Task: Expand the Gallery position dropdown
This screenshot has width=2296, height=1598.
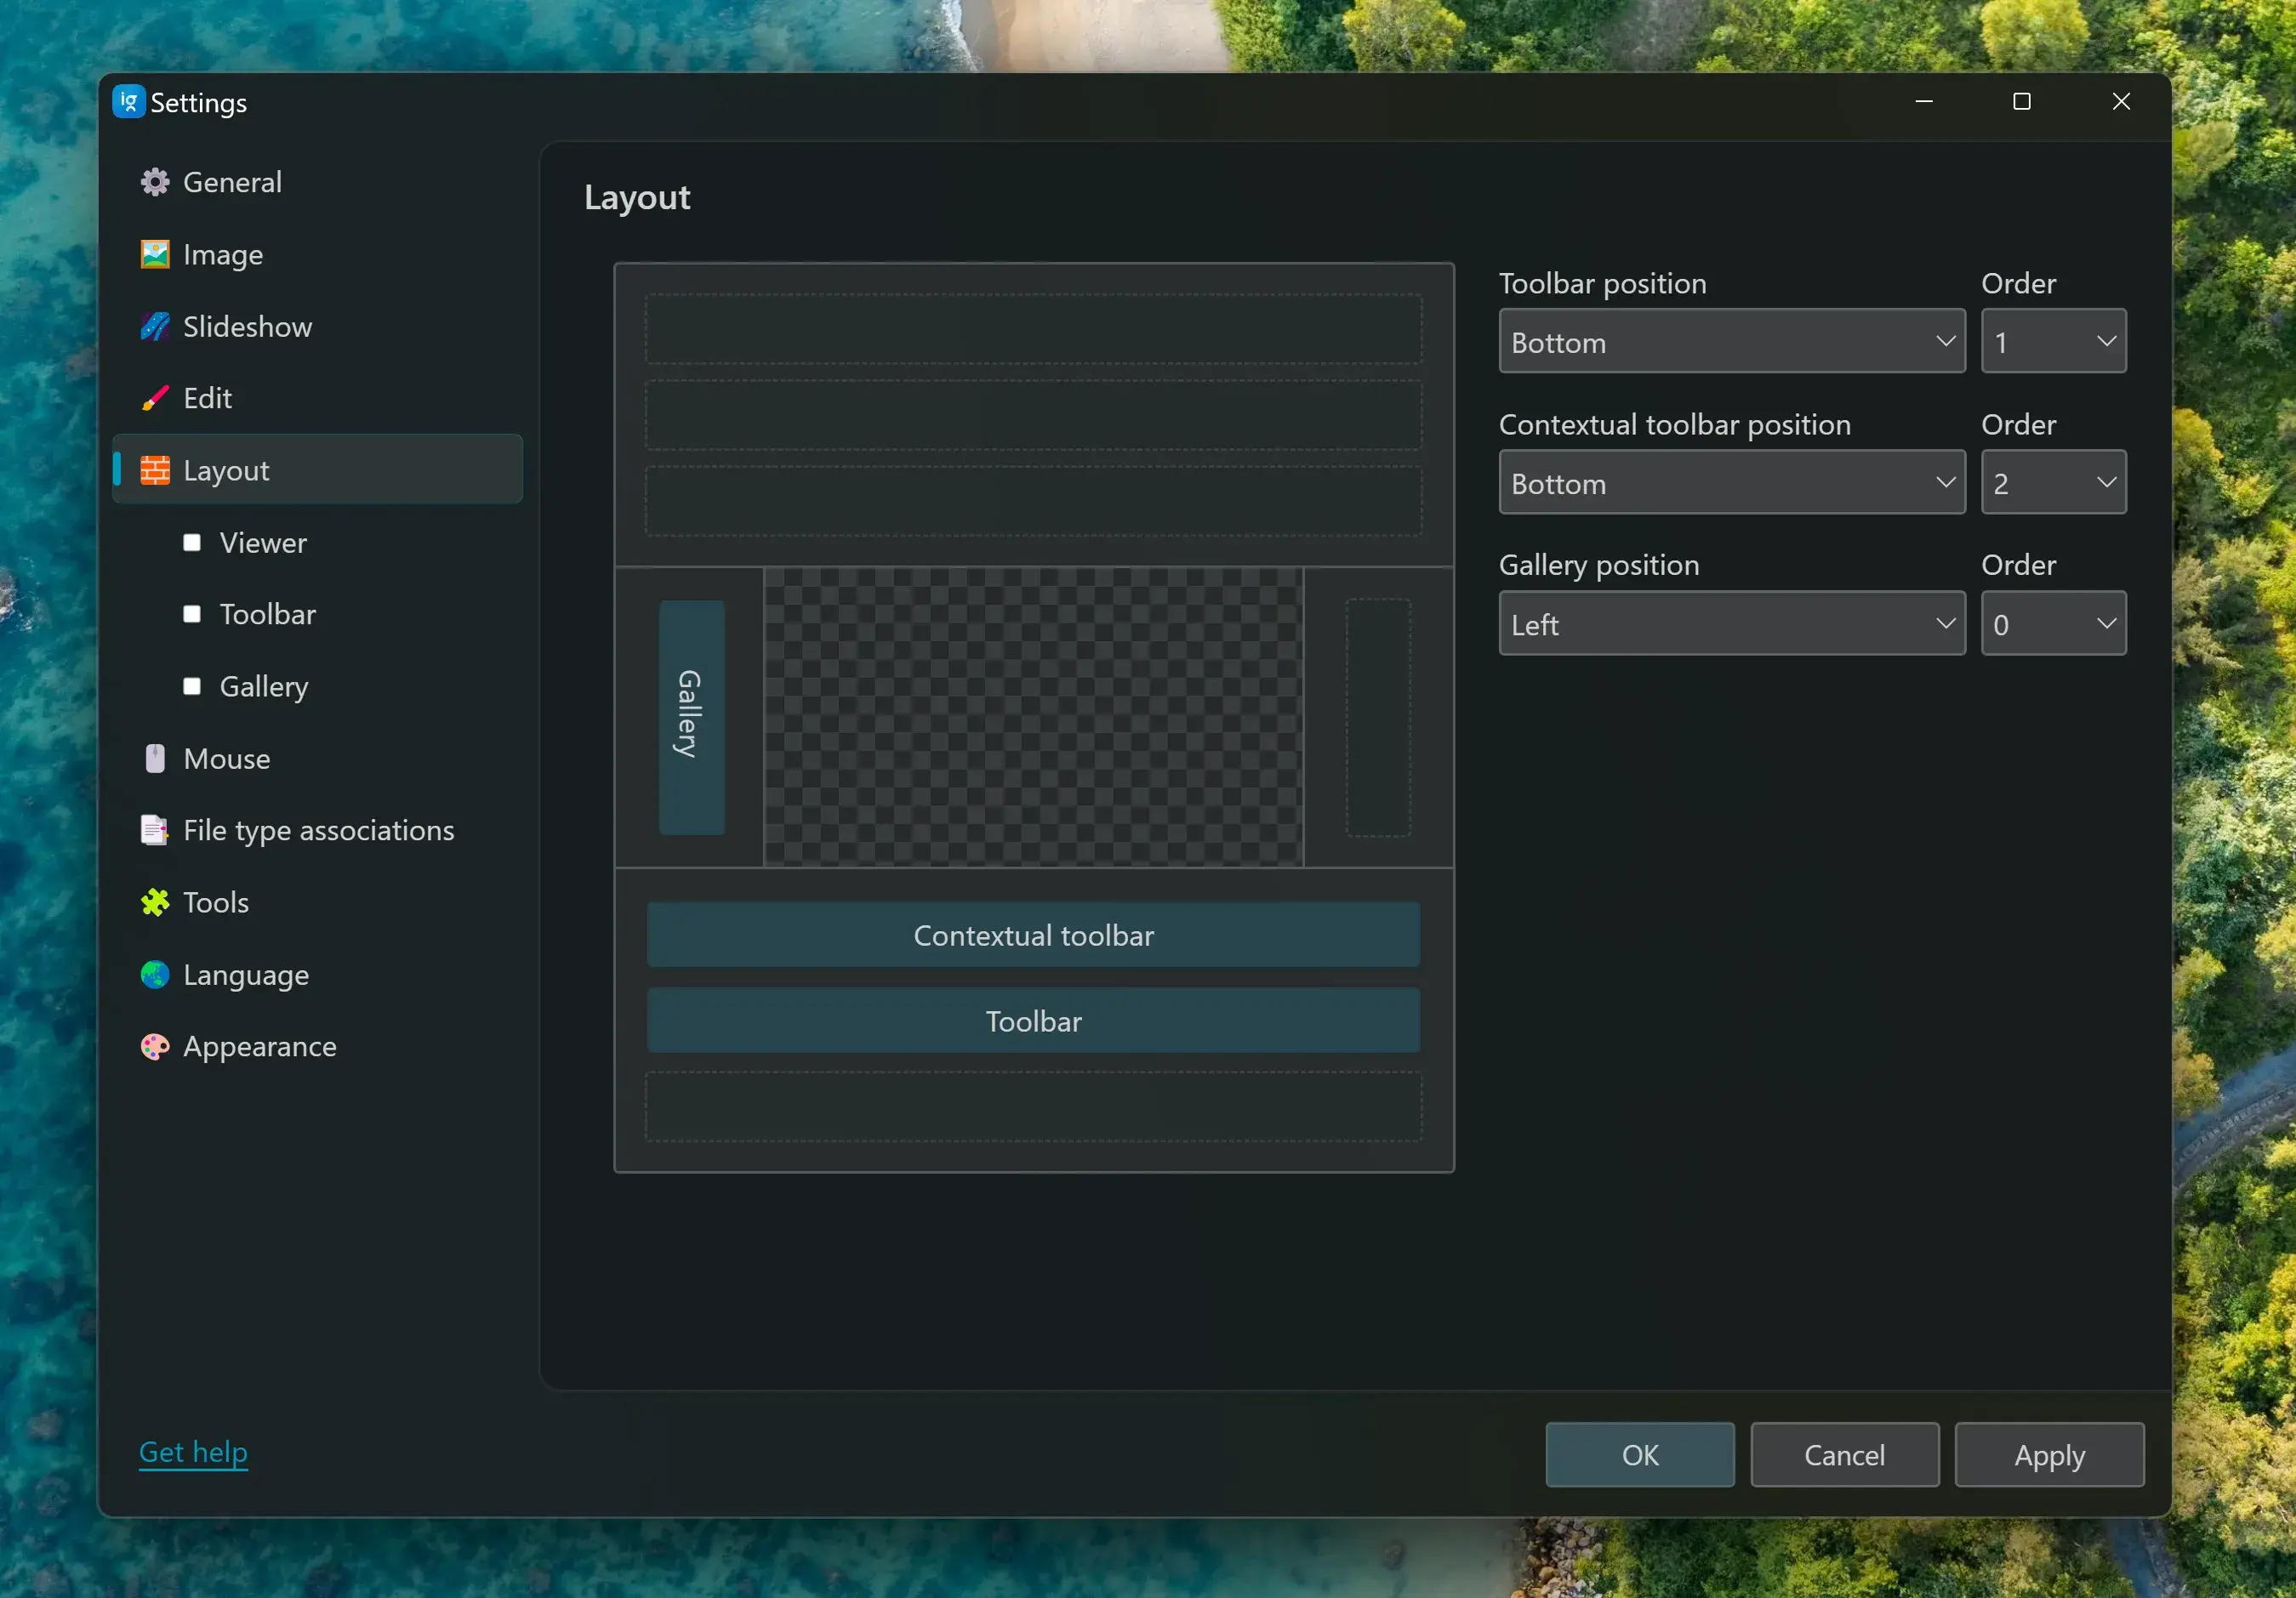Action: (x=1731, y=624)
